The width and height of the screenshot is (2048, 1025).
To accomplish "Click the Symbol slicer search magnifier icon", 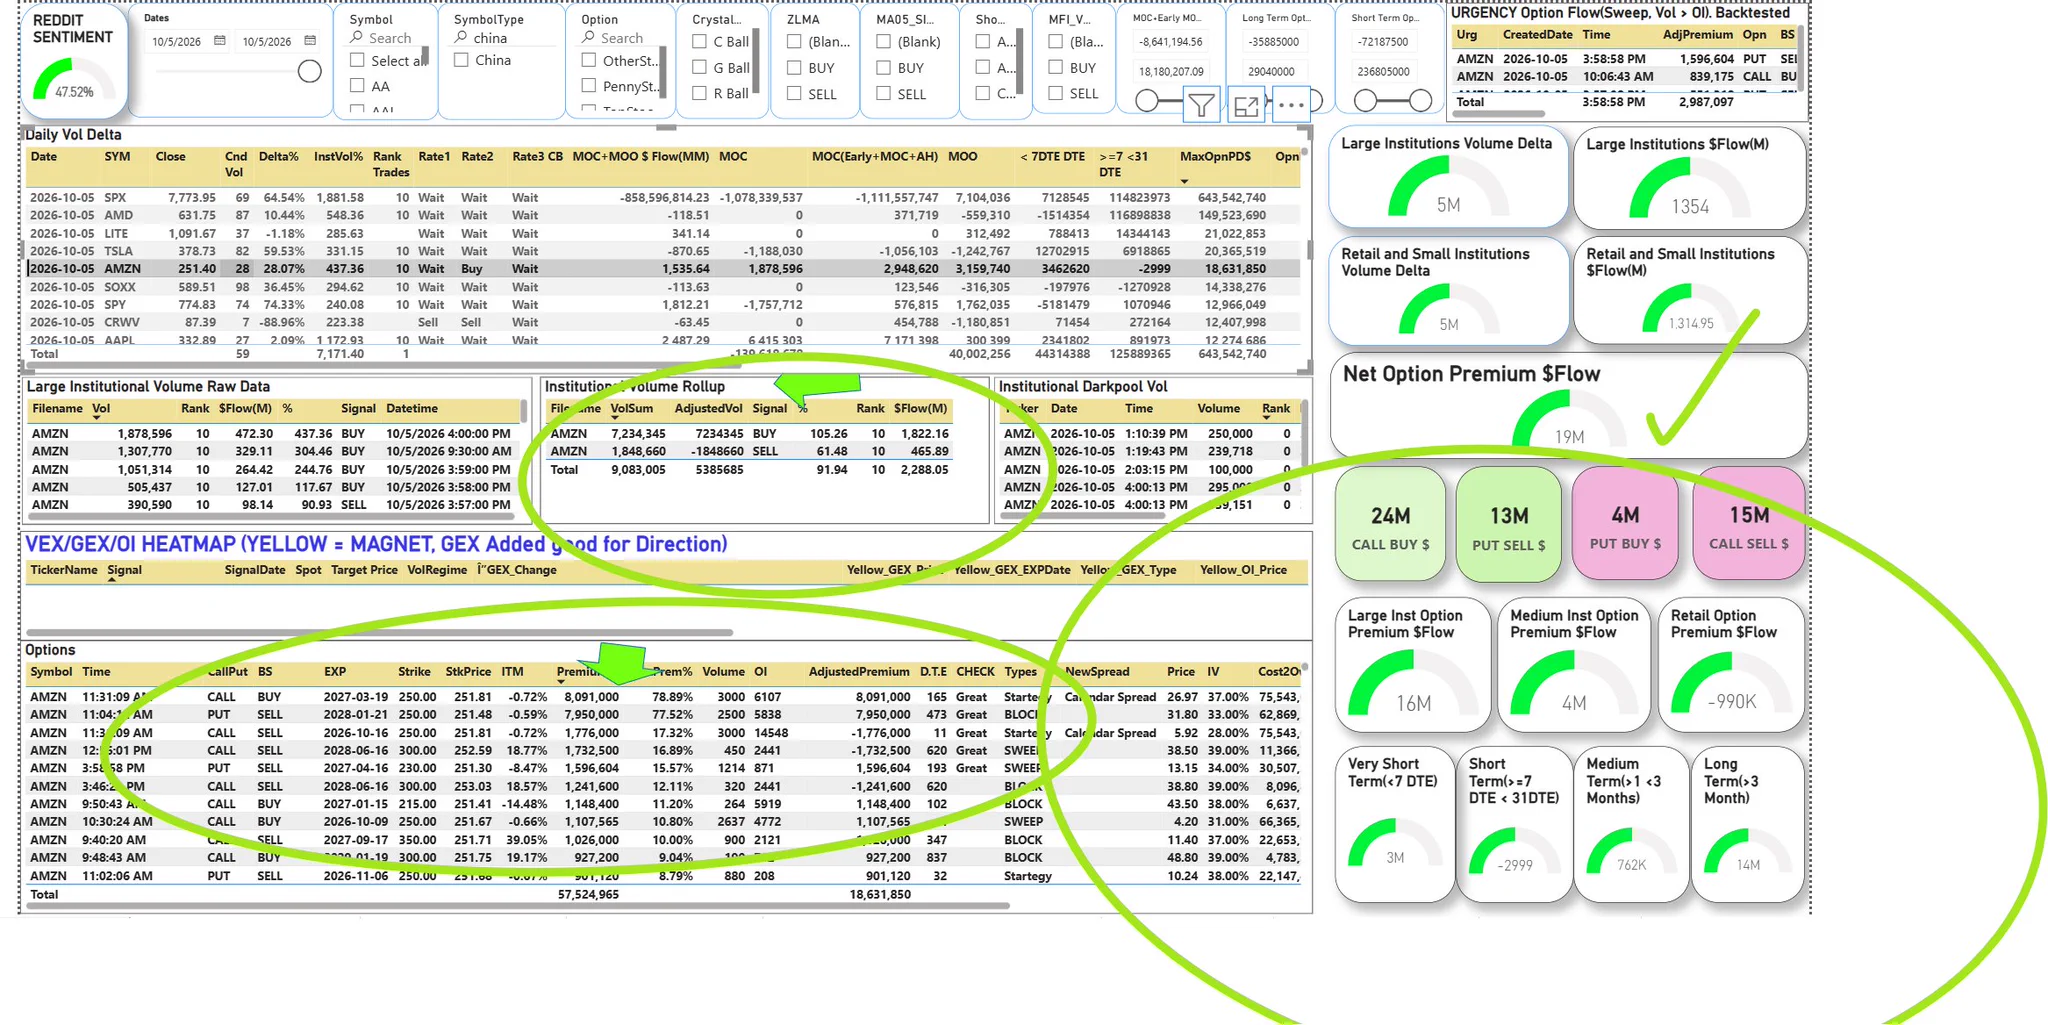I will (x=356, y=38).
